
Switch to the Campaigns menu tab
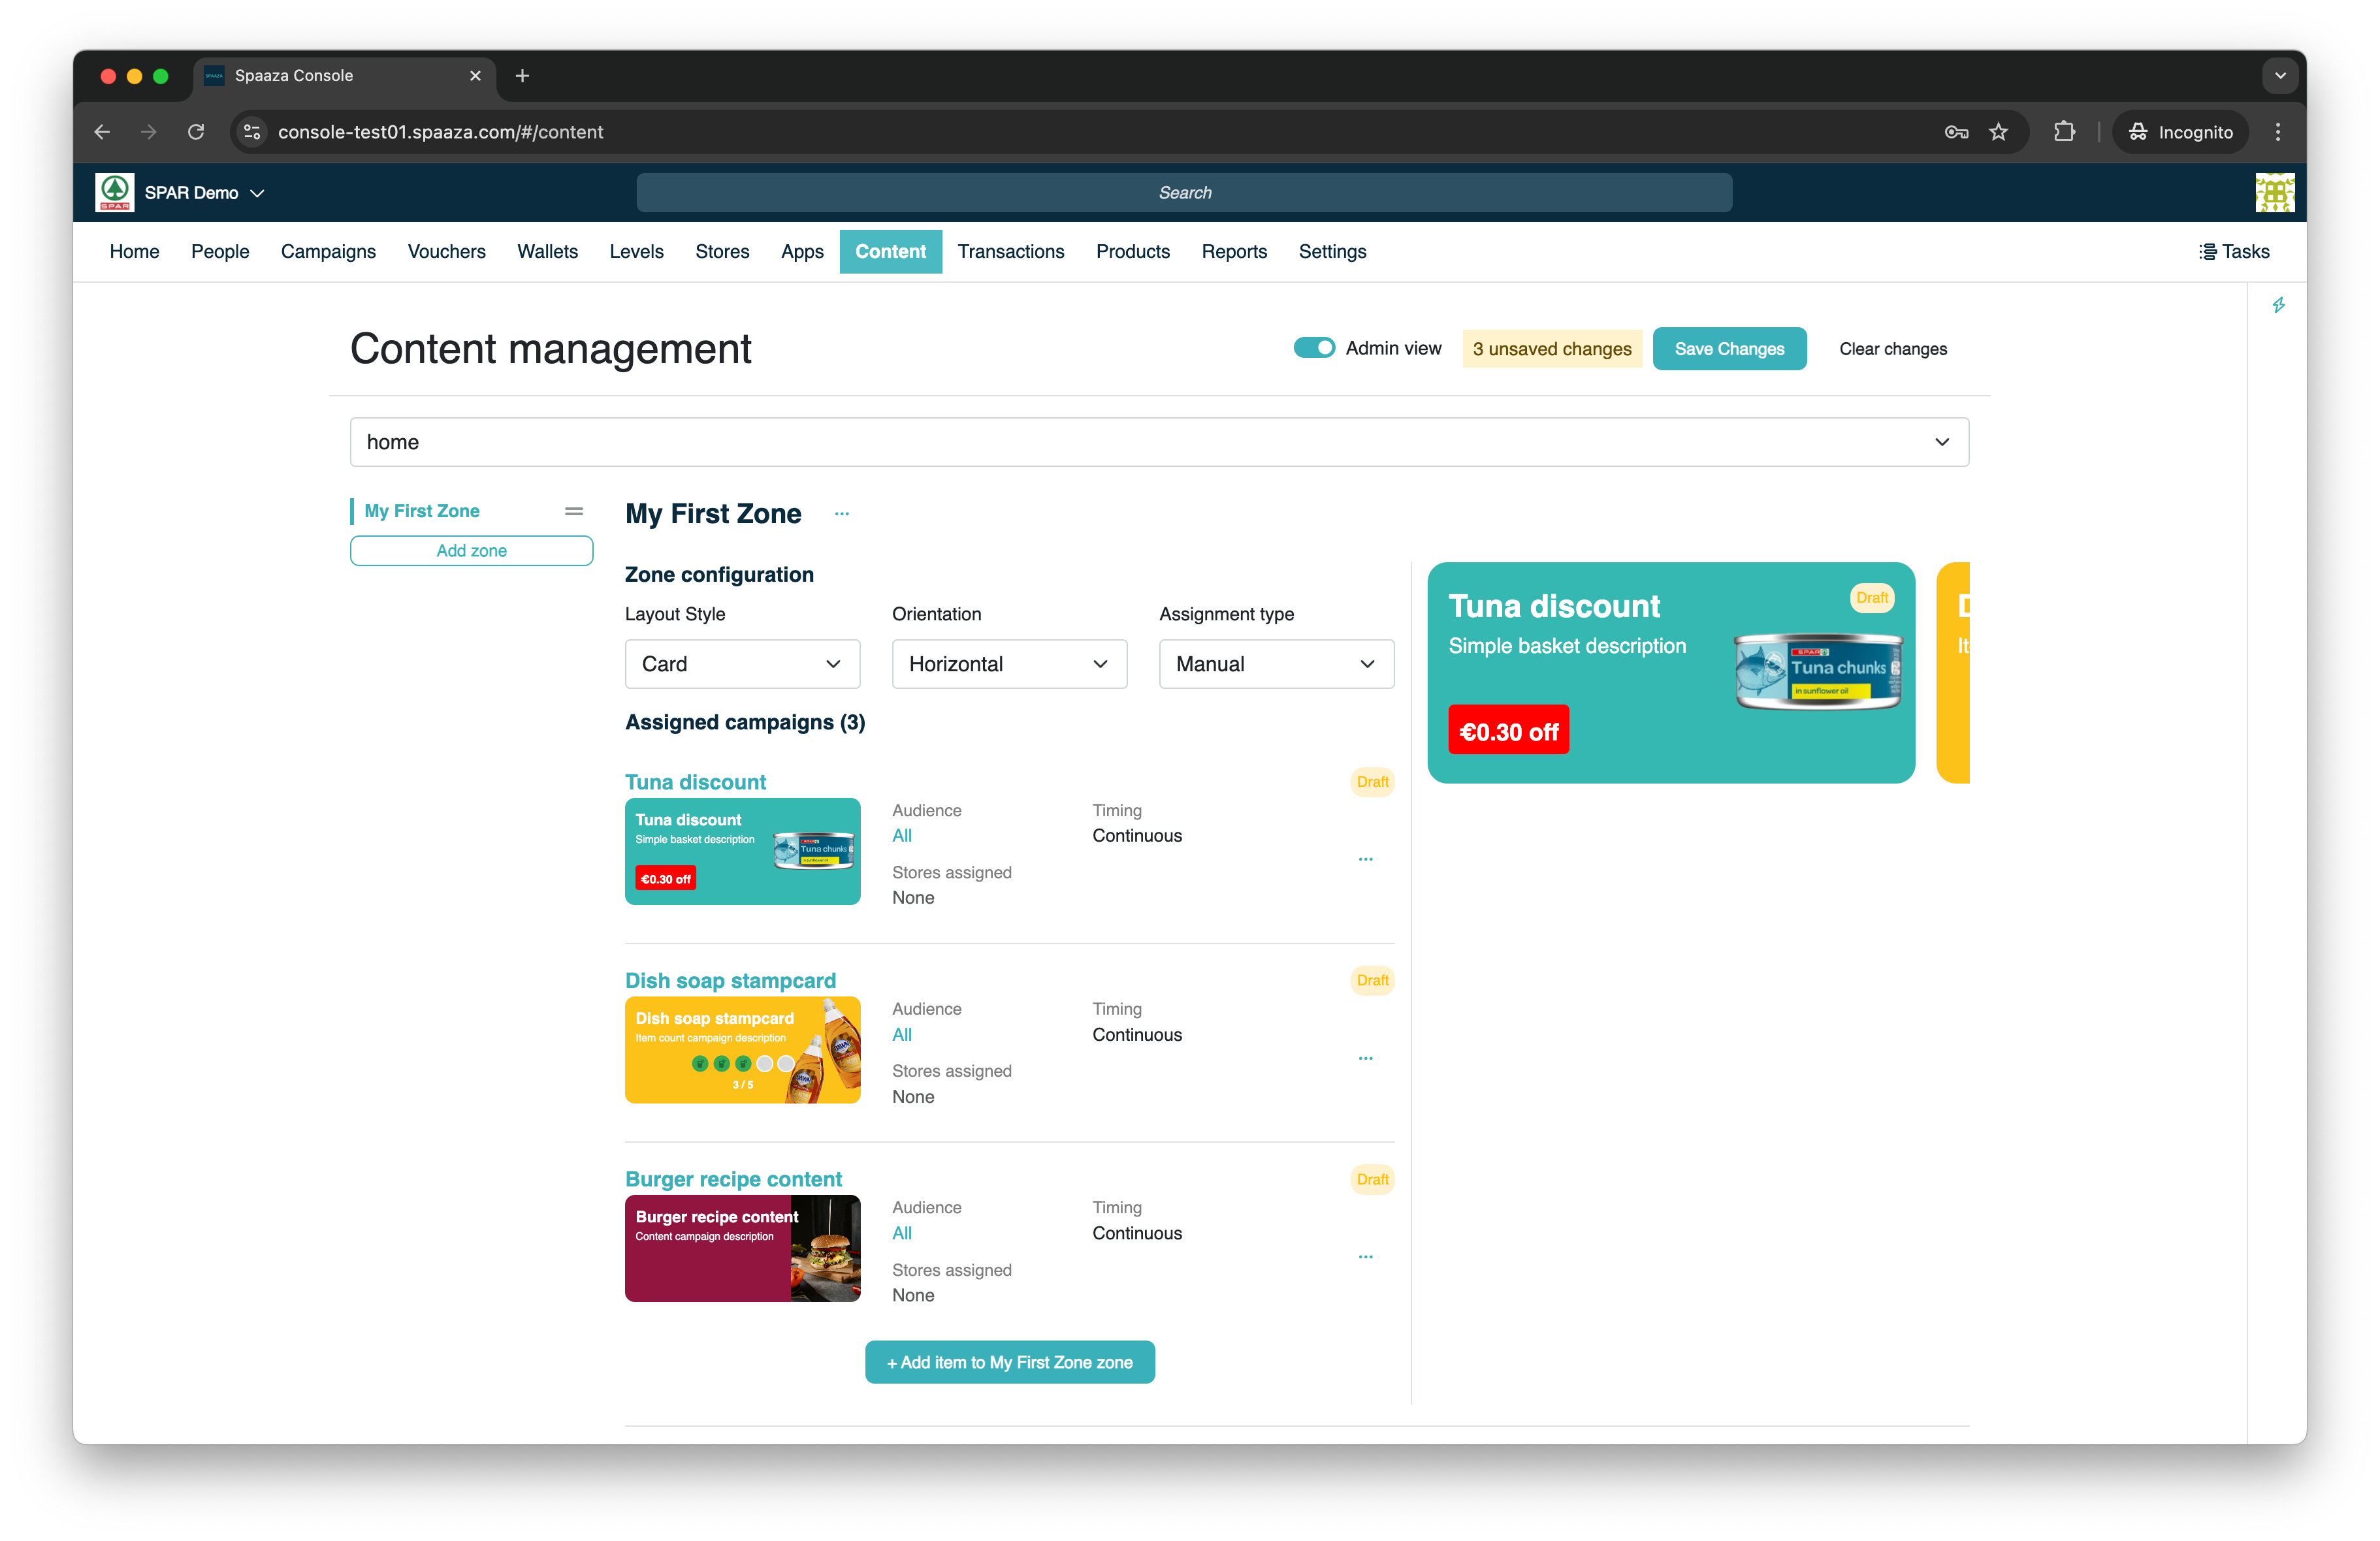(x=328, y=252)
